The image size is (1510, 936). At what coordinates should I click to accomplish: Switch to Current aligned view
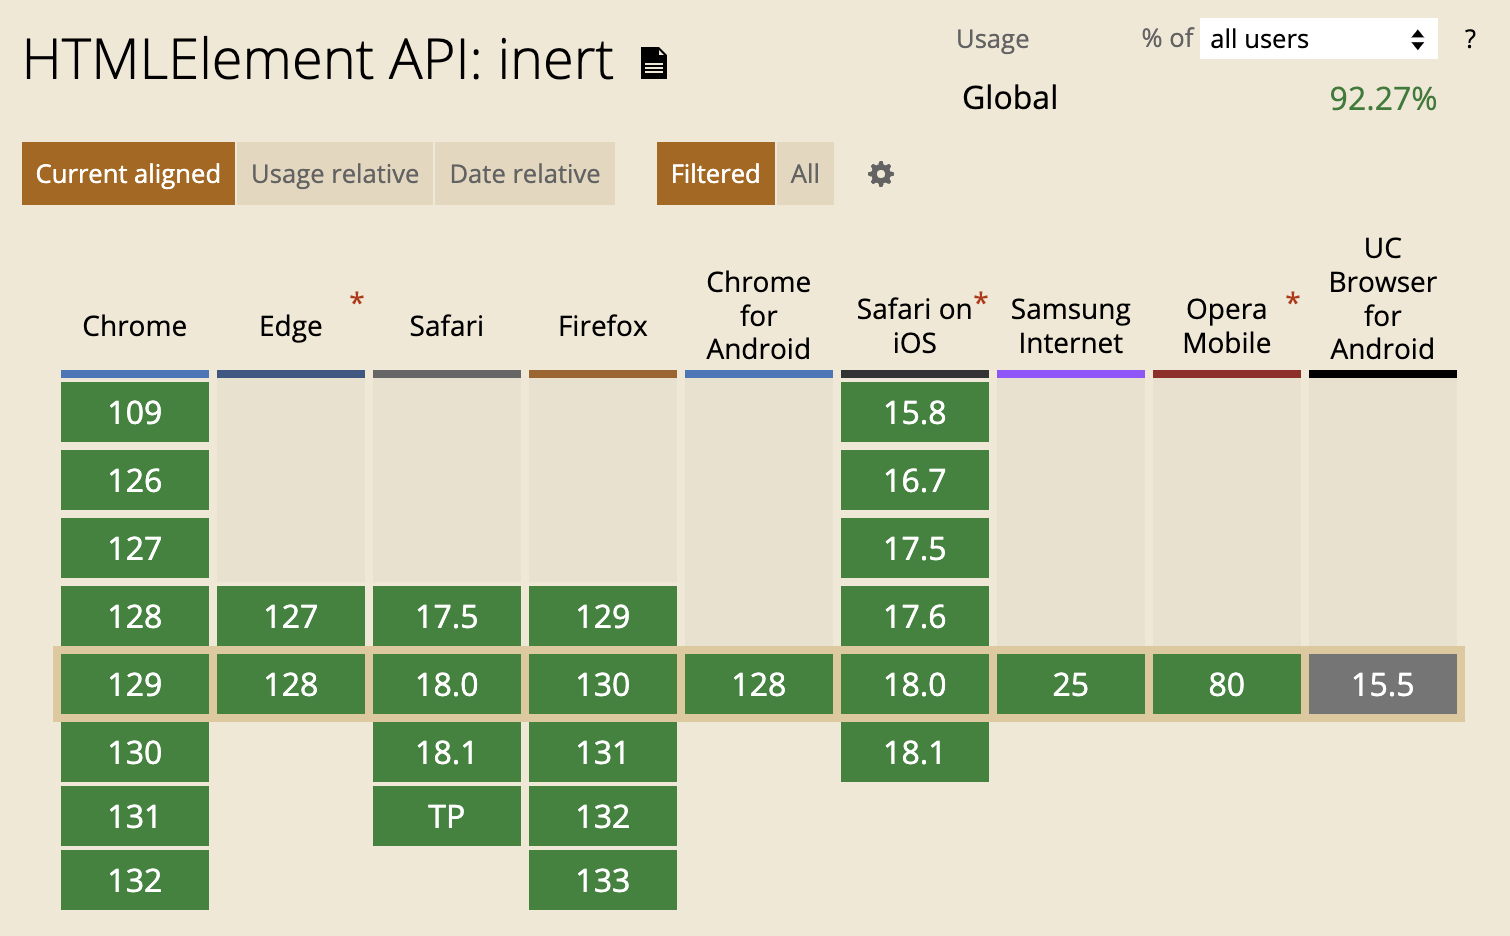click(128, 174)
